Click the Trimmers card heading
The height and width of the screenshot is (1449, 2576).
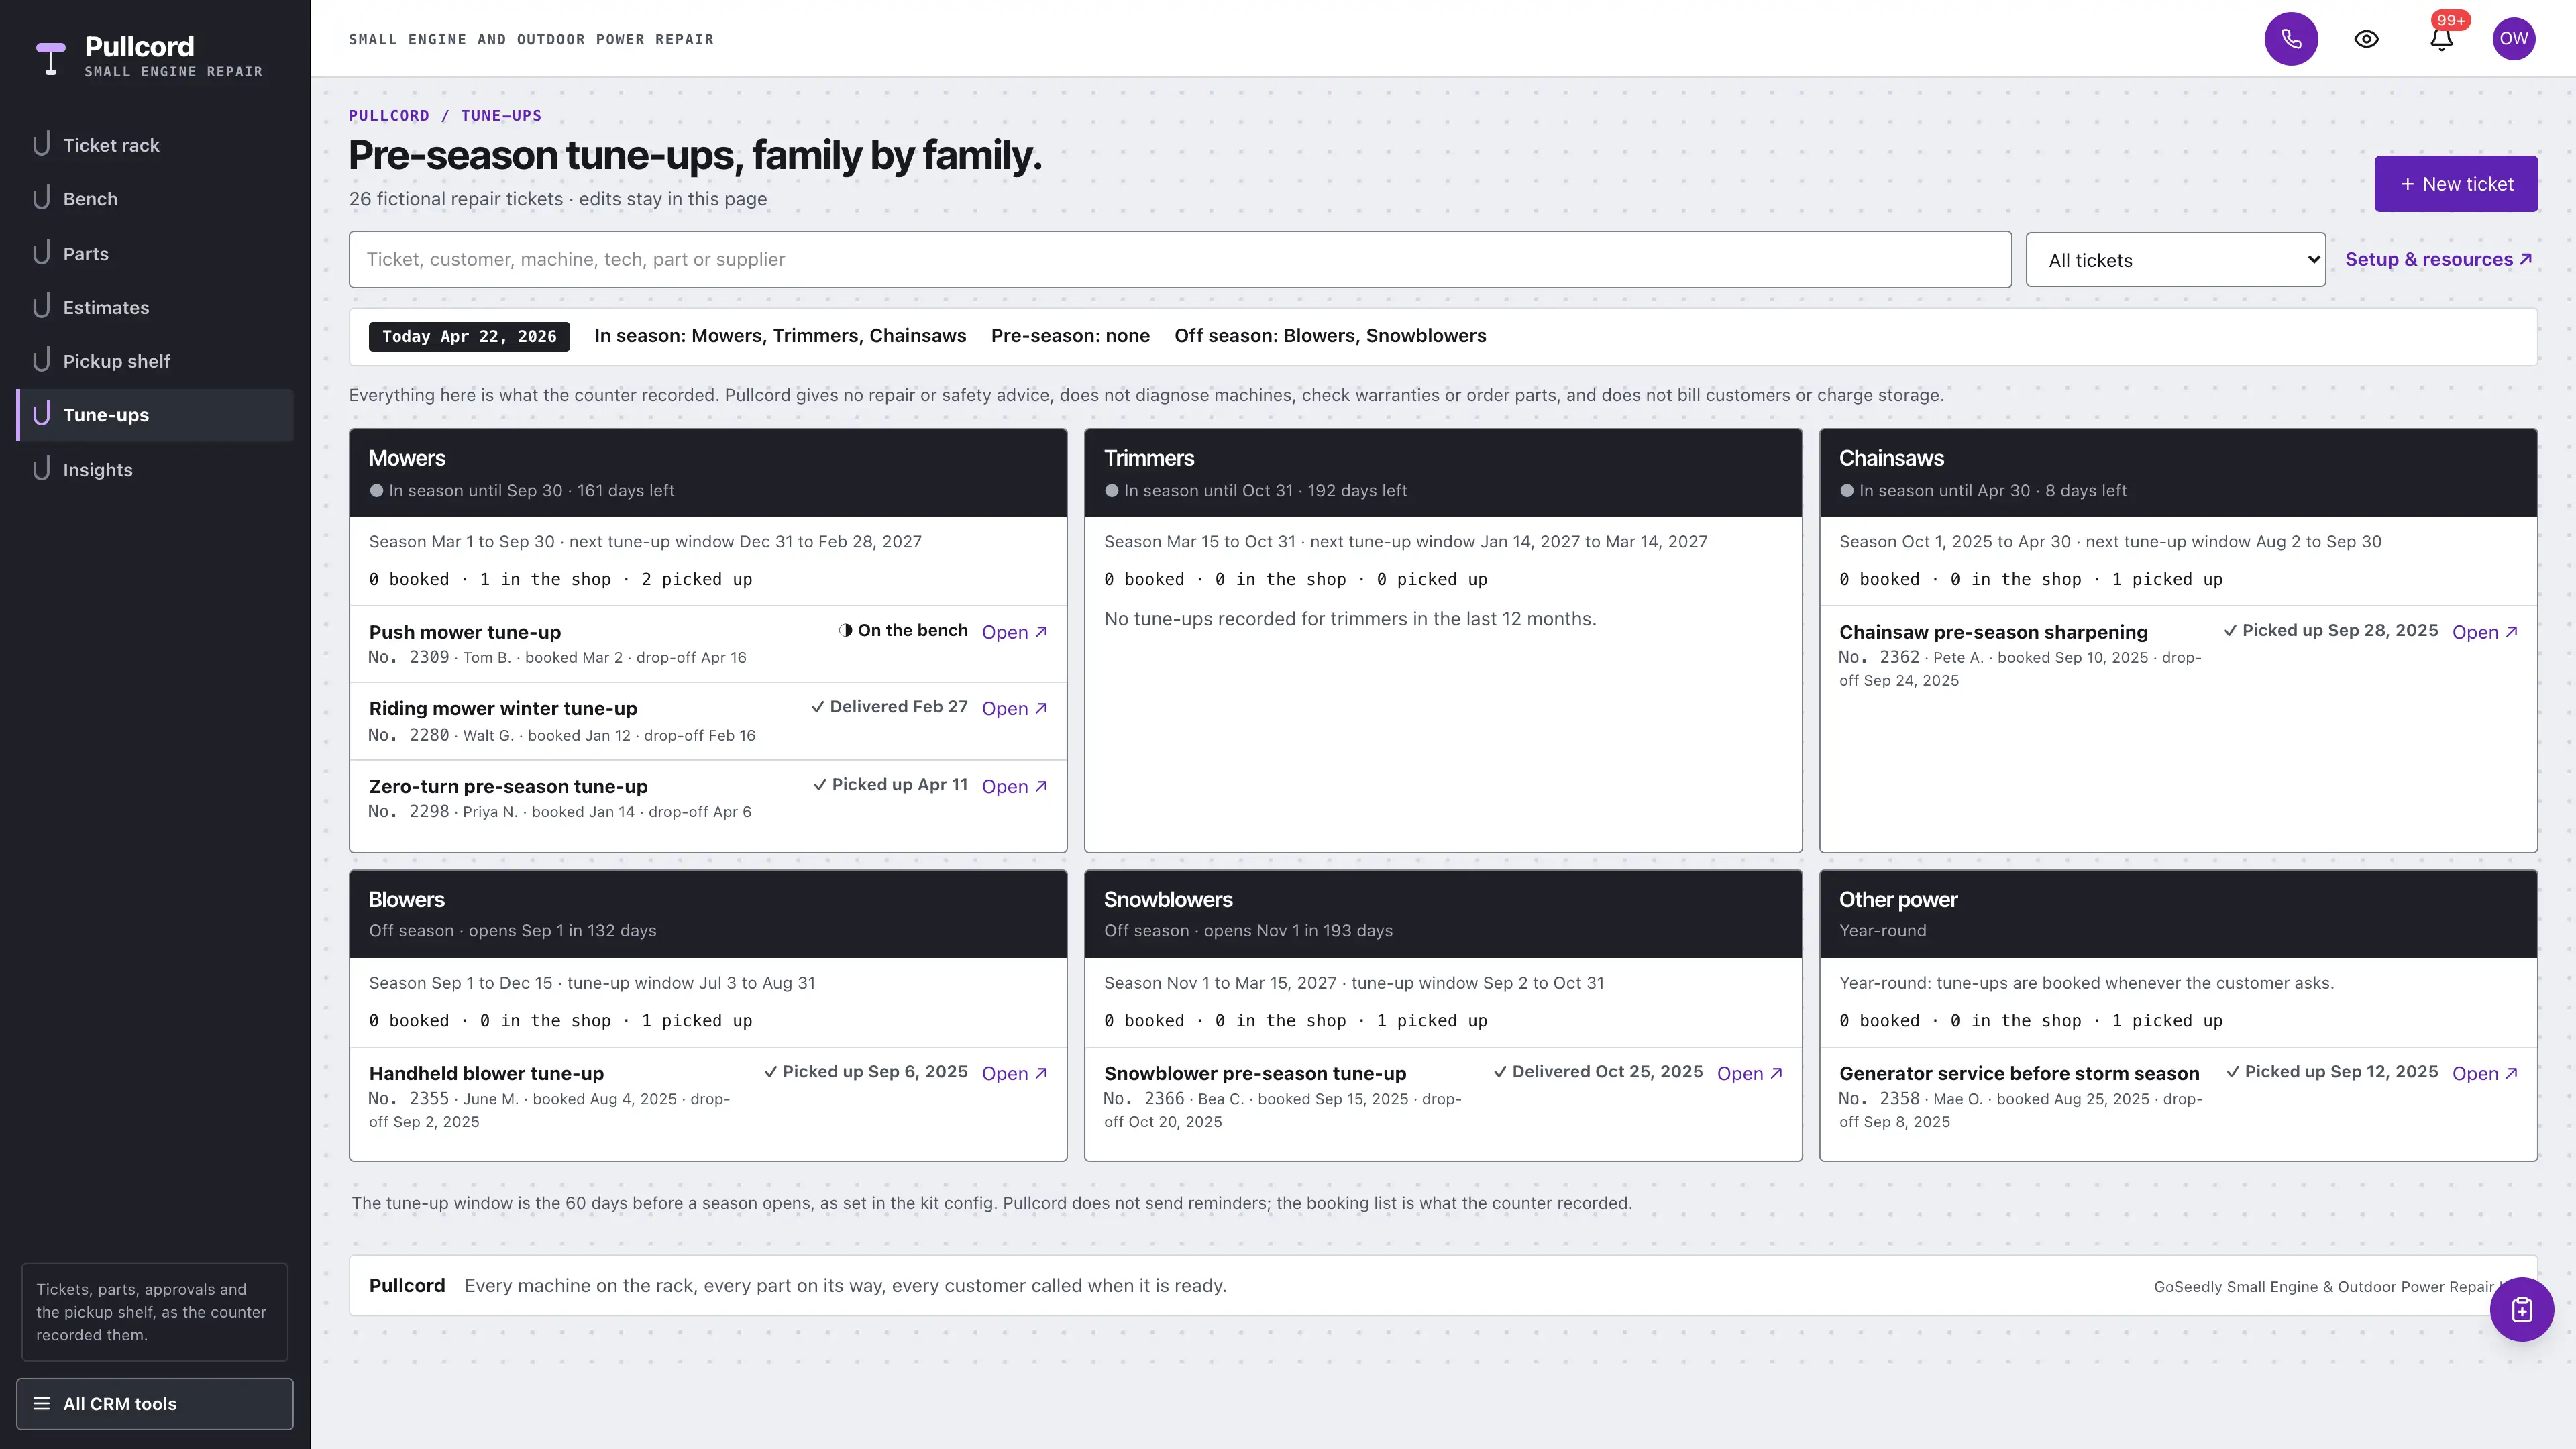pyautogui.click(x=1149, y=458)
